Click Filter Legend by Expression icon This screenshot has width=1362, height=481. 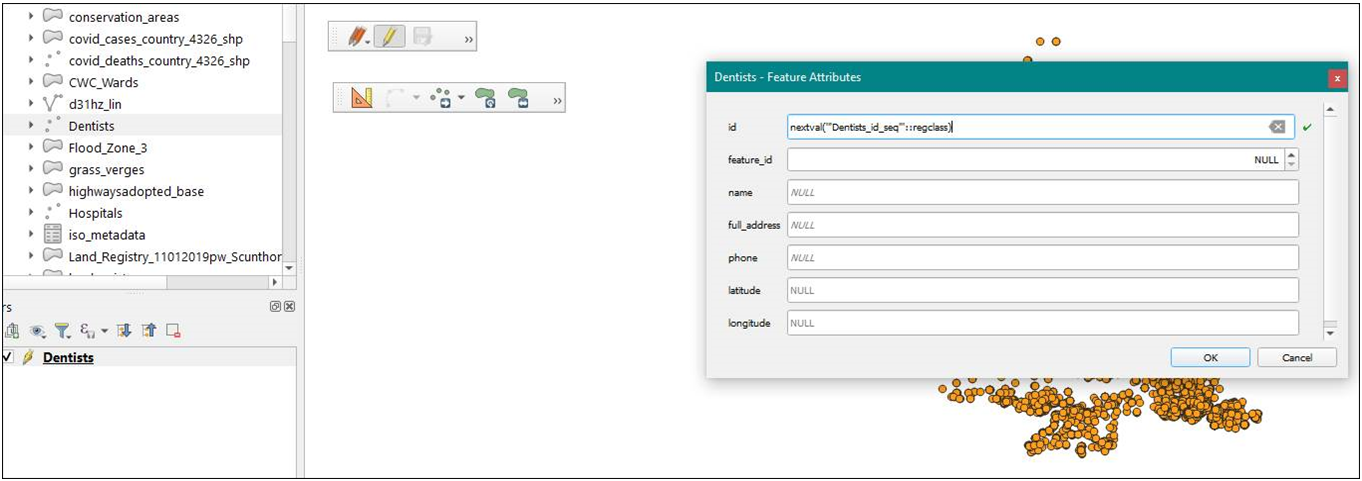tap(86, 331)
